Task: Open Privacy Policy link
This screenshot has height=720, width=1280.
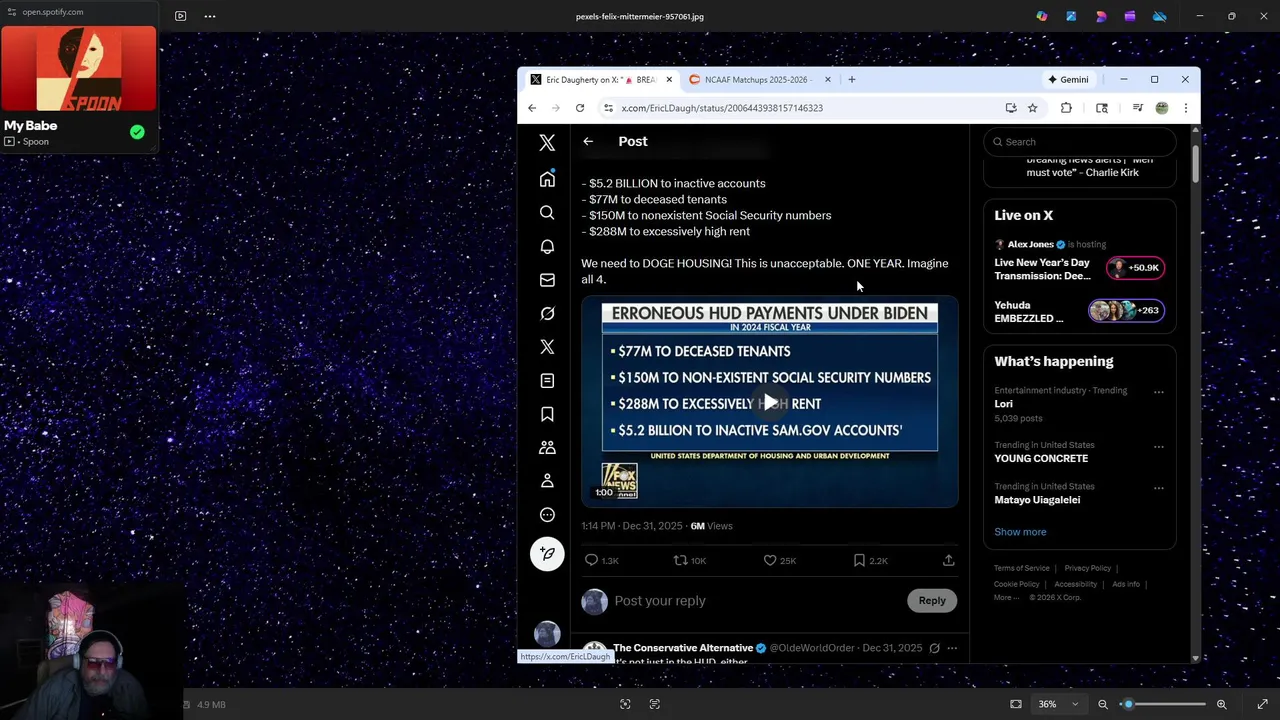Action: 1087,568
